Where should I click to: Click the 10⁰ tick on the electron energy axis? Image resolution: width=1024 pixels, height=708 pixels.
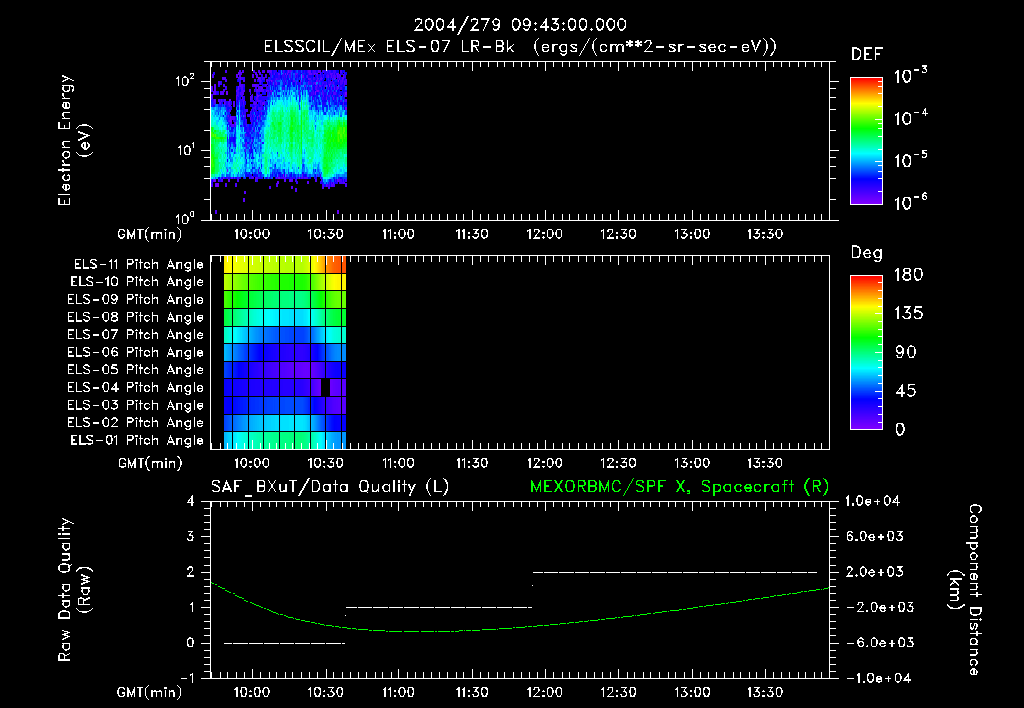click(x=185, y=218)
